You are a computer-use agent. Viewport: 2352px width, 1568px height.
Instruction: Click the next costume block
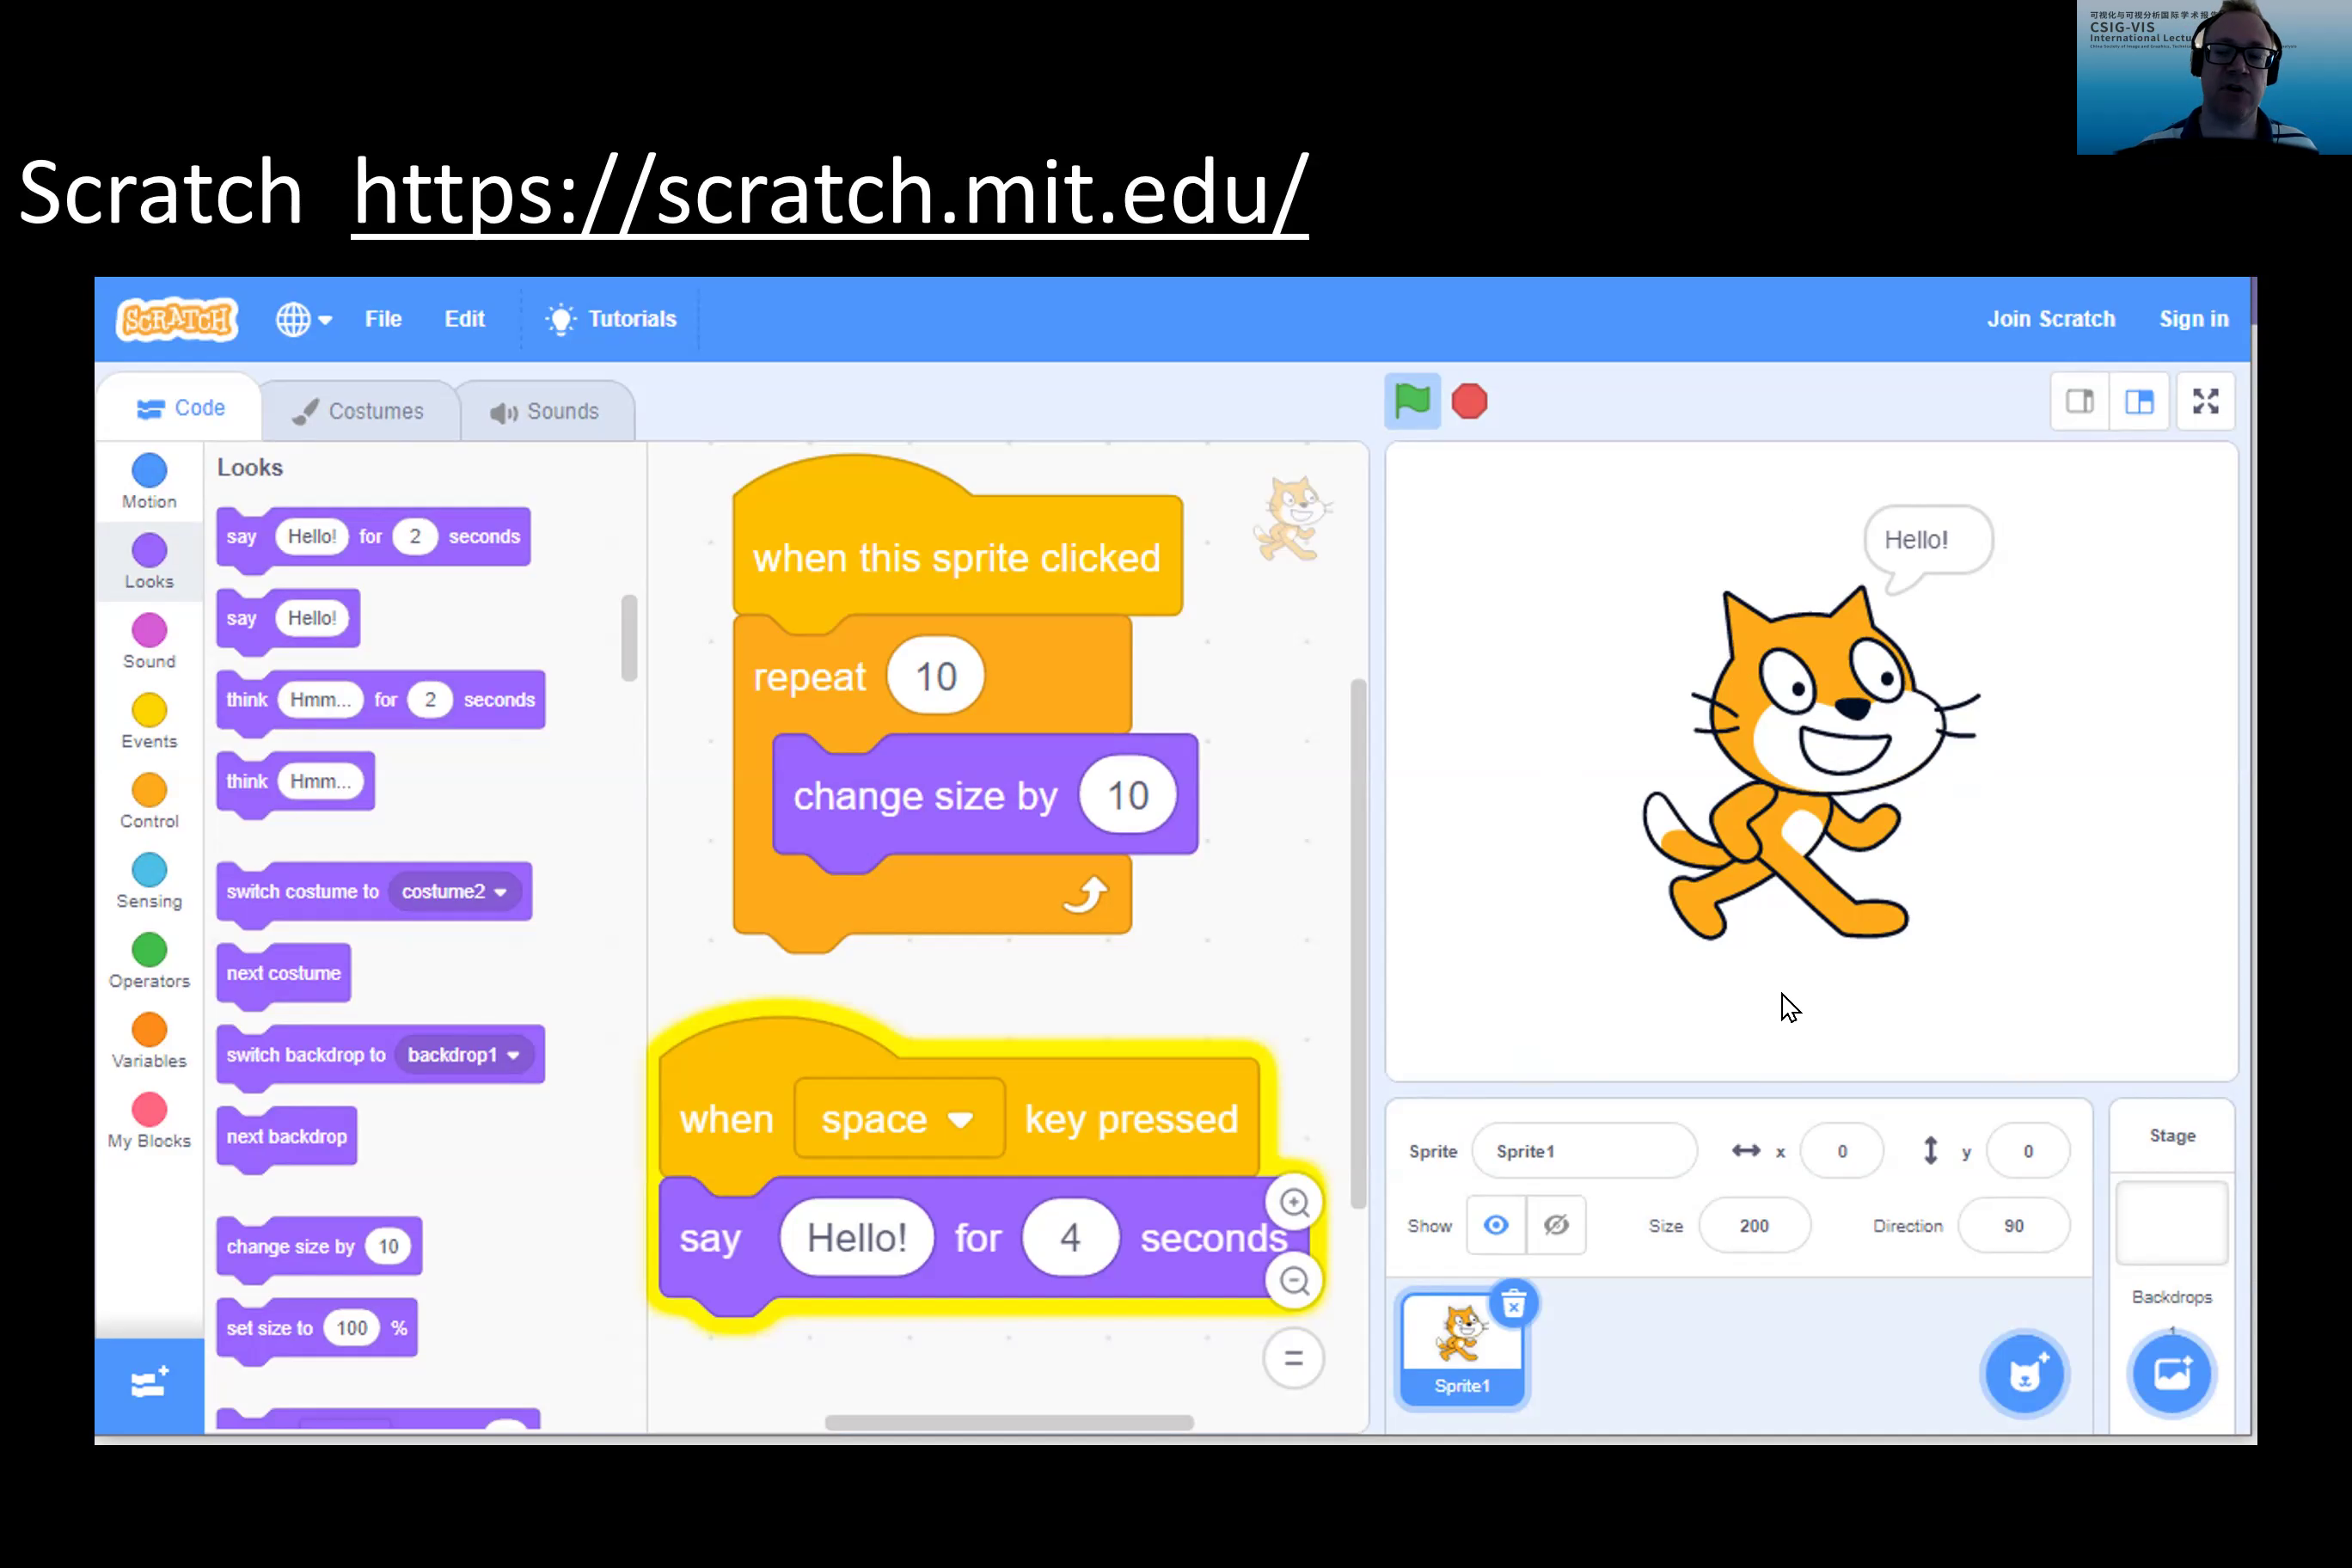(283, 974)
